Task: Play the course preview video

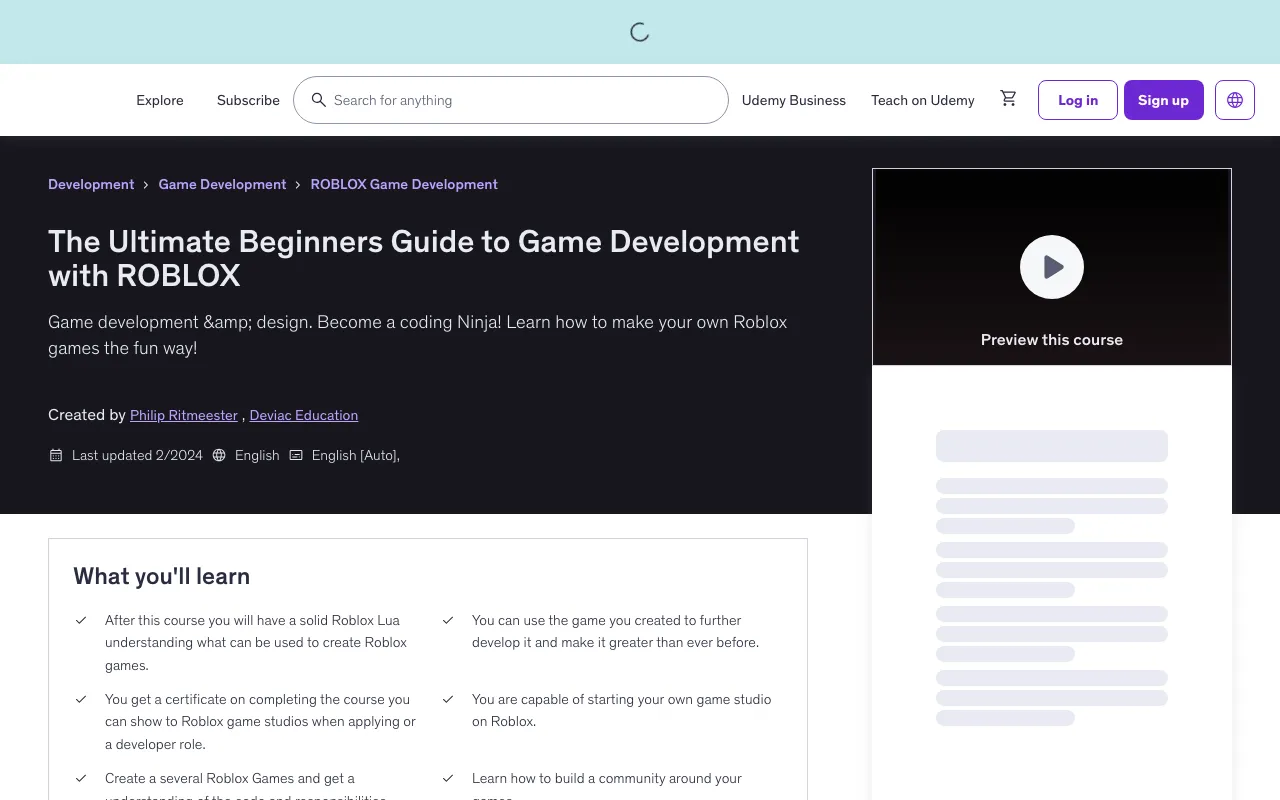Action: point(1051,267)
